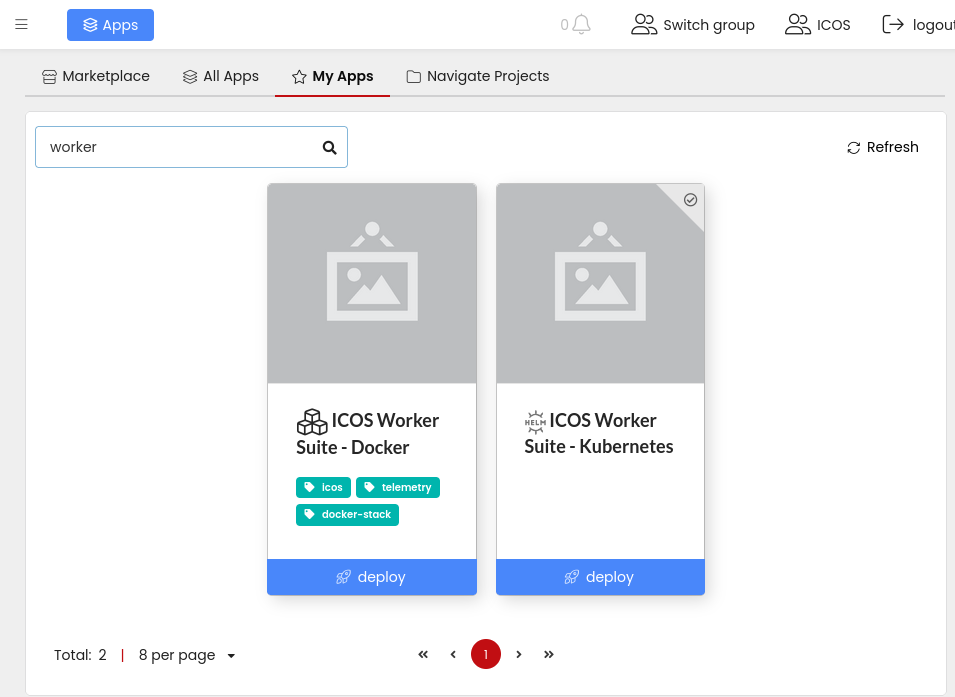Click the All Apps layers icon
Image resolution: width=955 pixels, height=697 pixels.
[190, 77]
